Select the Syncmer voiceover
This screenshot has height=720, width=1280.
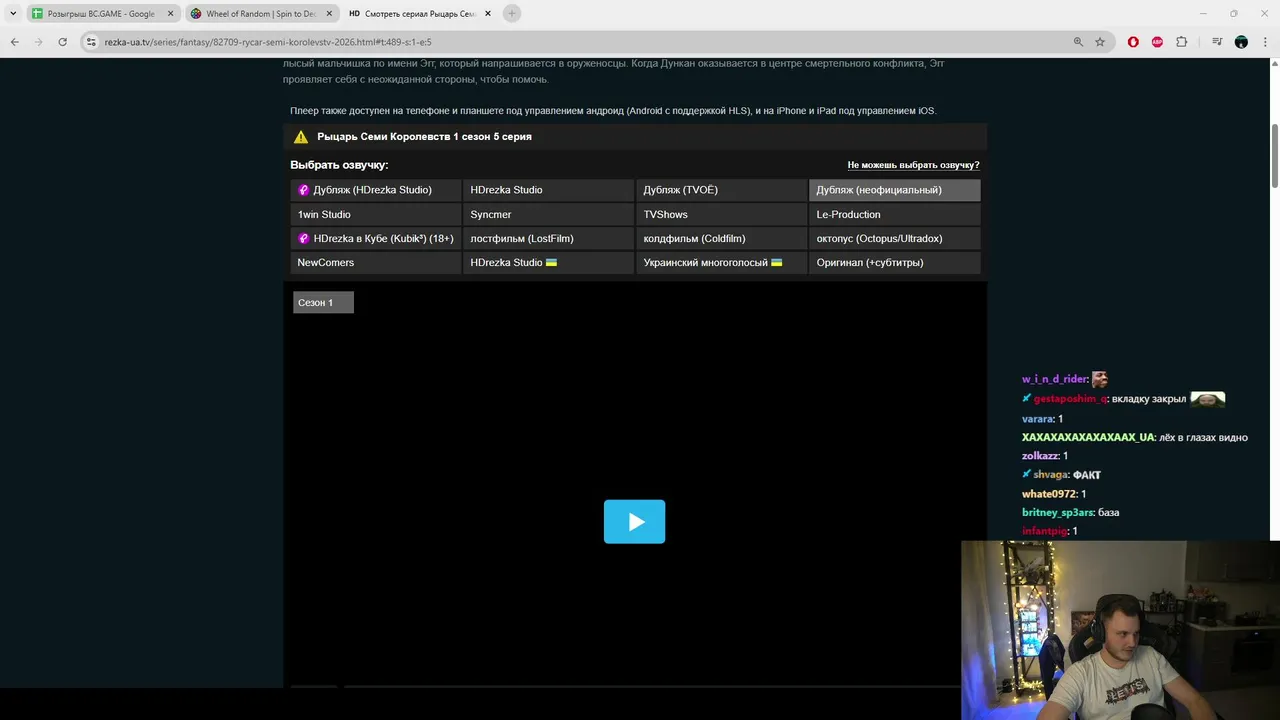[x=548, y=214]
